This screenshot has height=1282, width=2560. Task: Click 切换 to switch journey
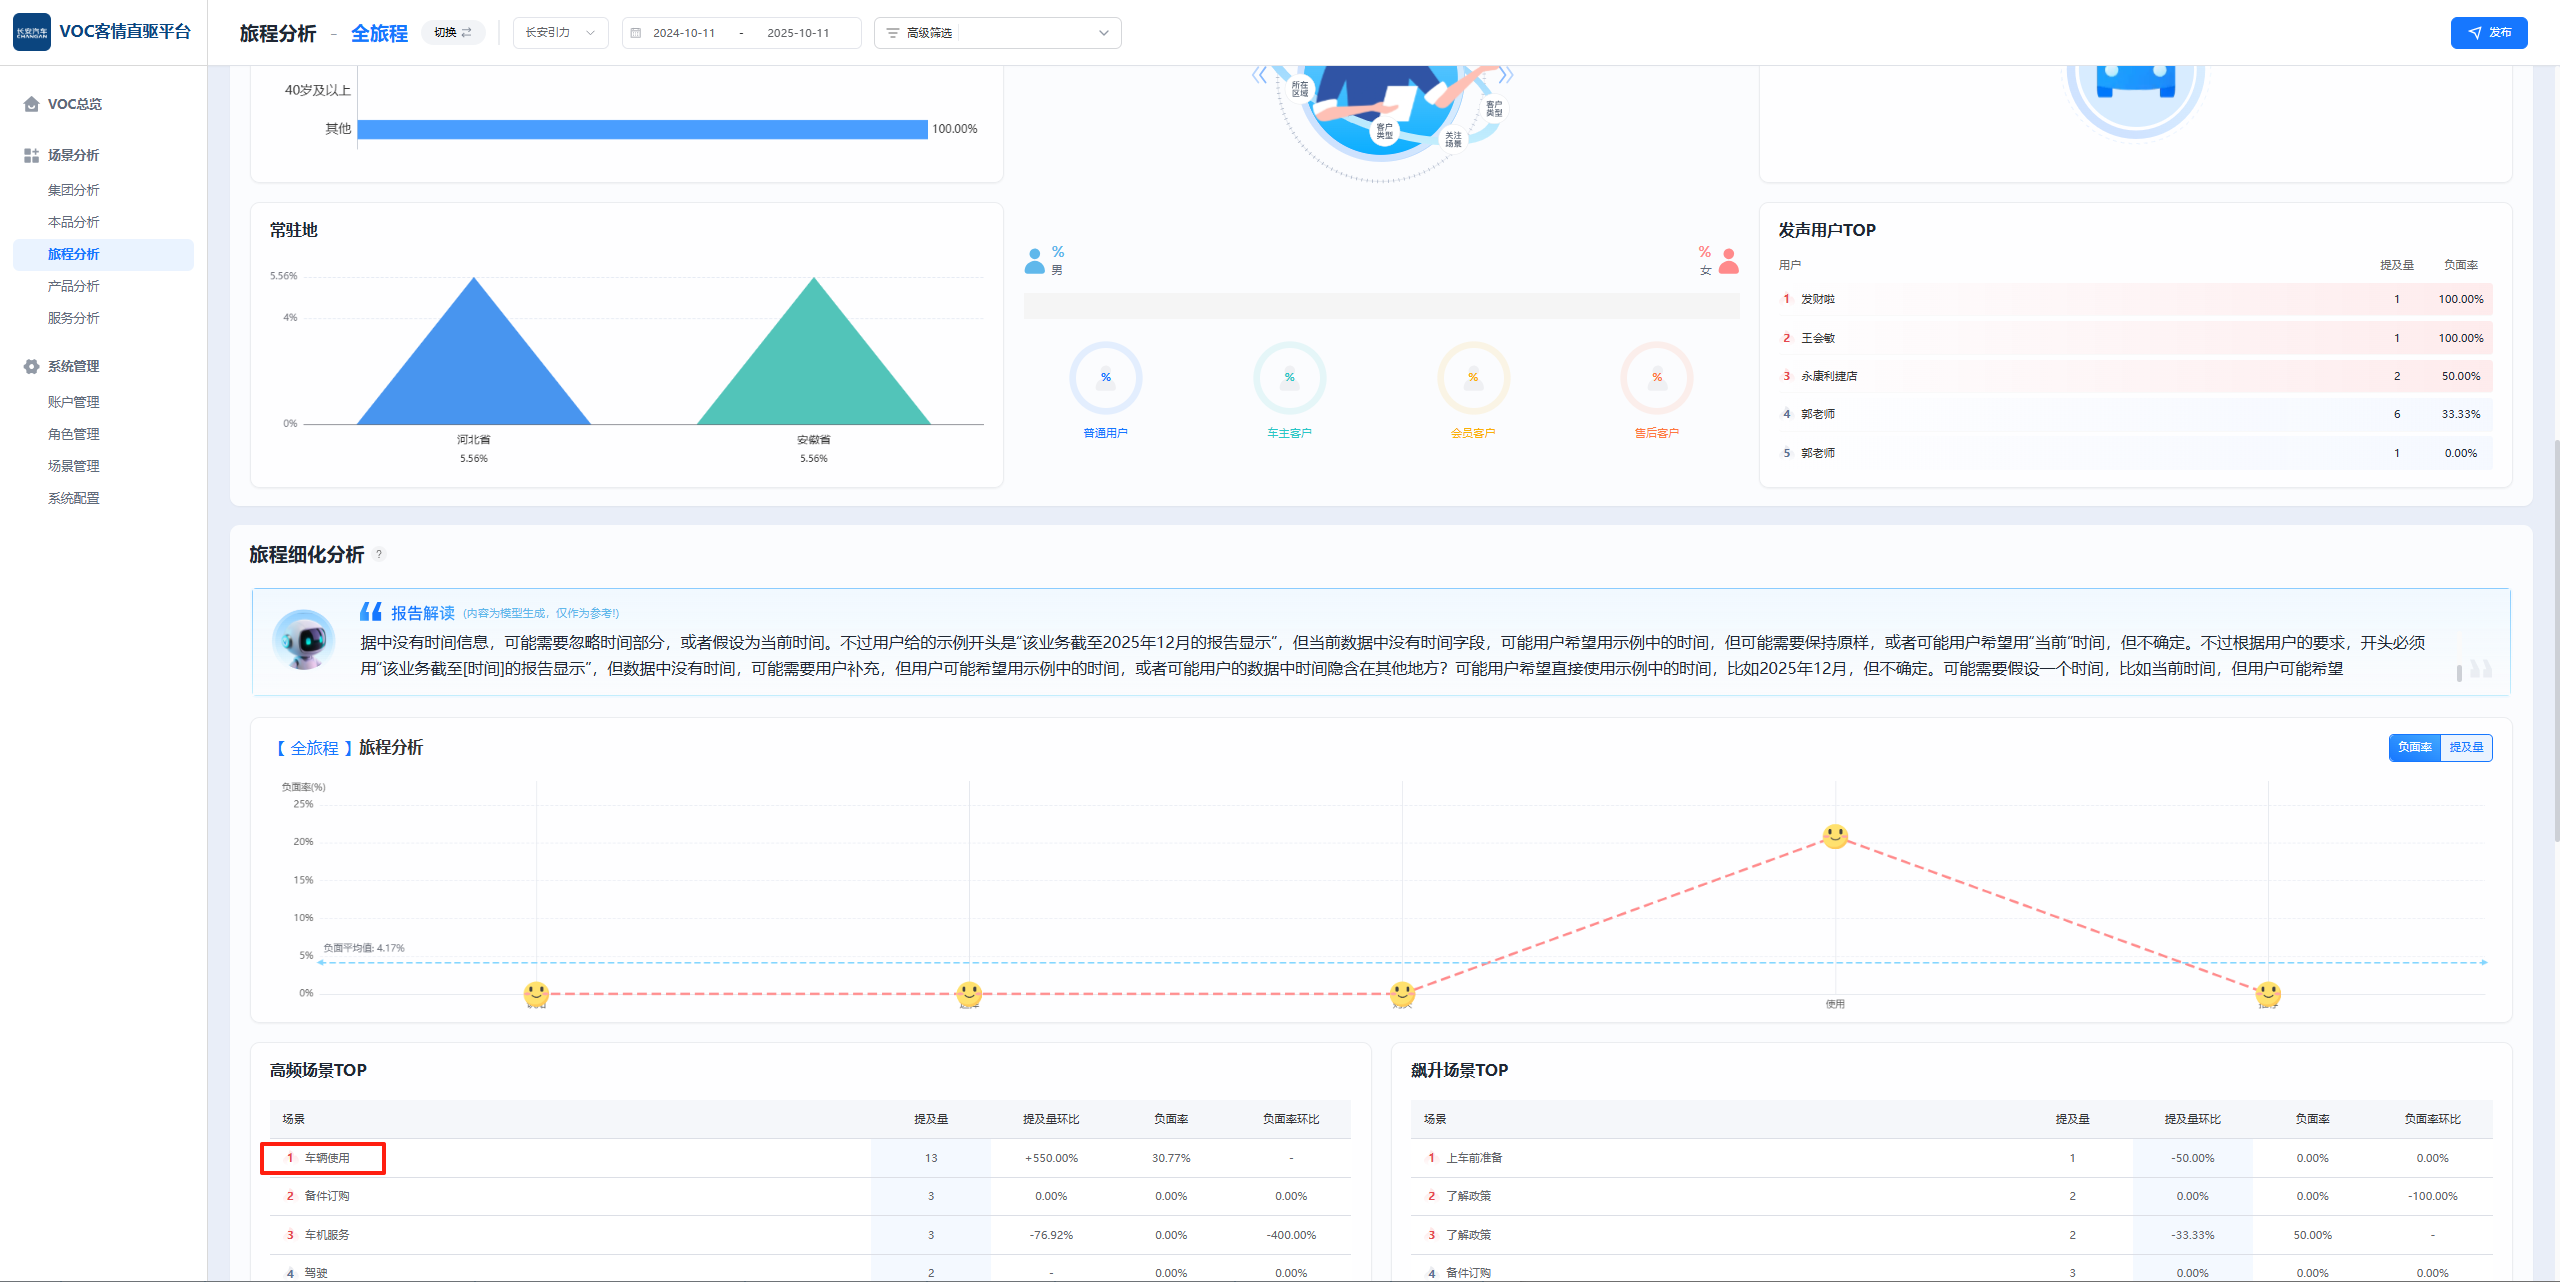click(453, 33)
